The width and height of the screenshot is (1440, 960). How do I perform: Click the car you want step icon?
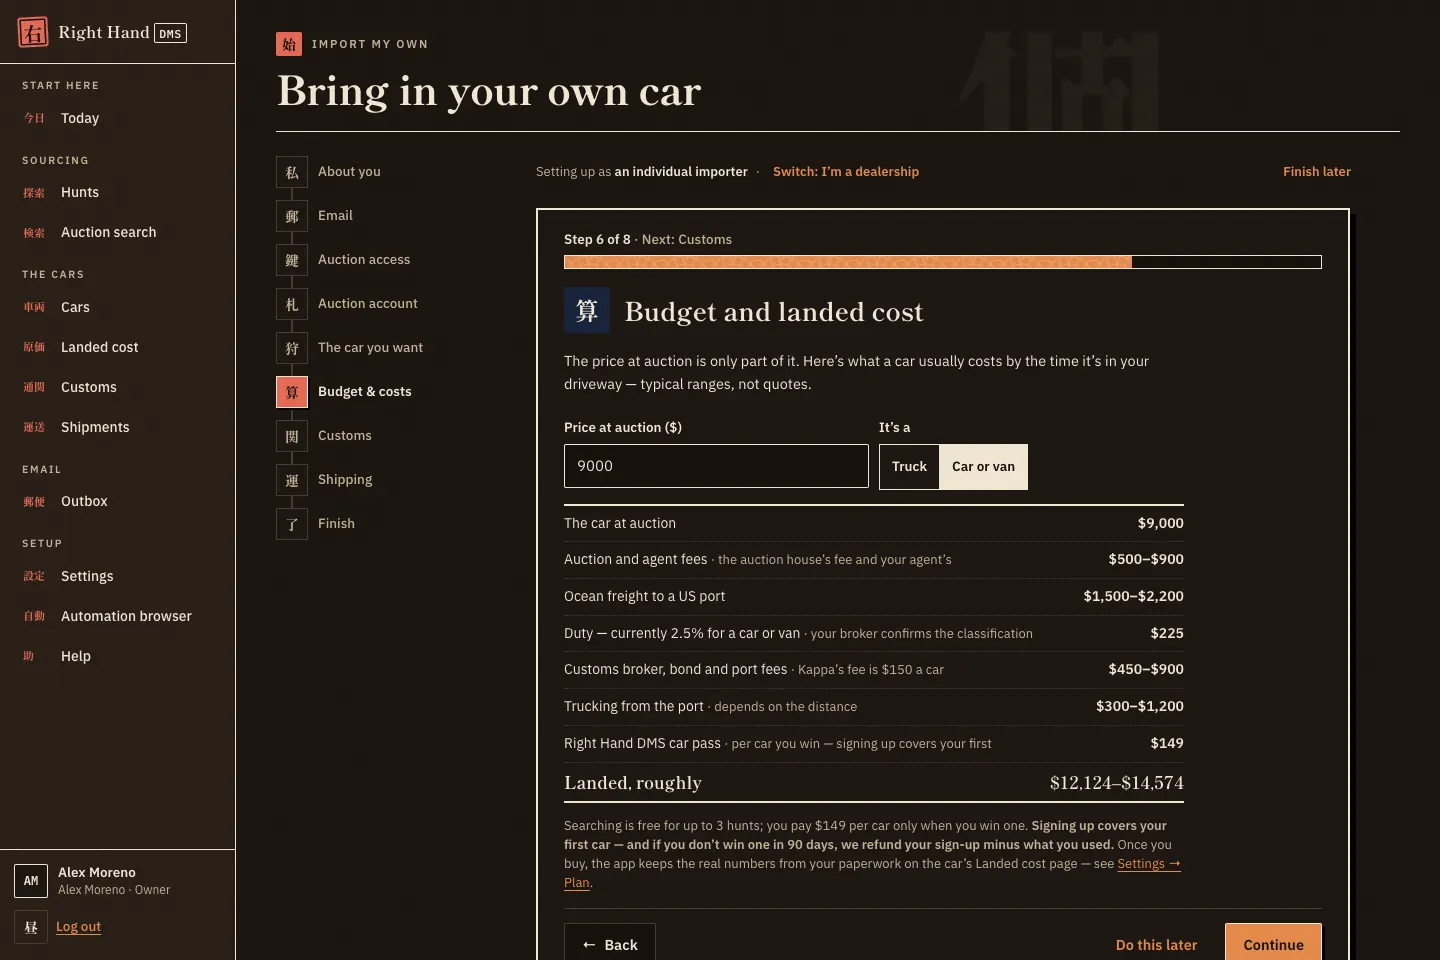tap(292, 348)
